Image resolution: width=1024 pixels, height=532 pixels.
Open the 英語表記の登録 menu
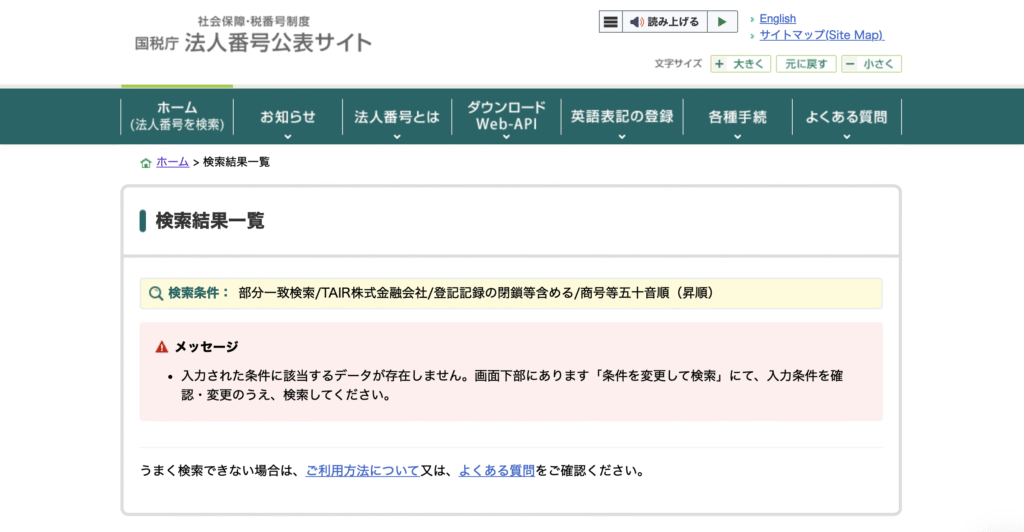tap(622, 117)
